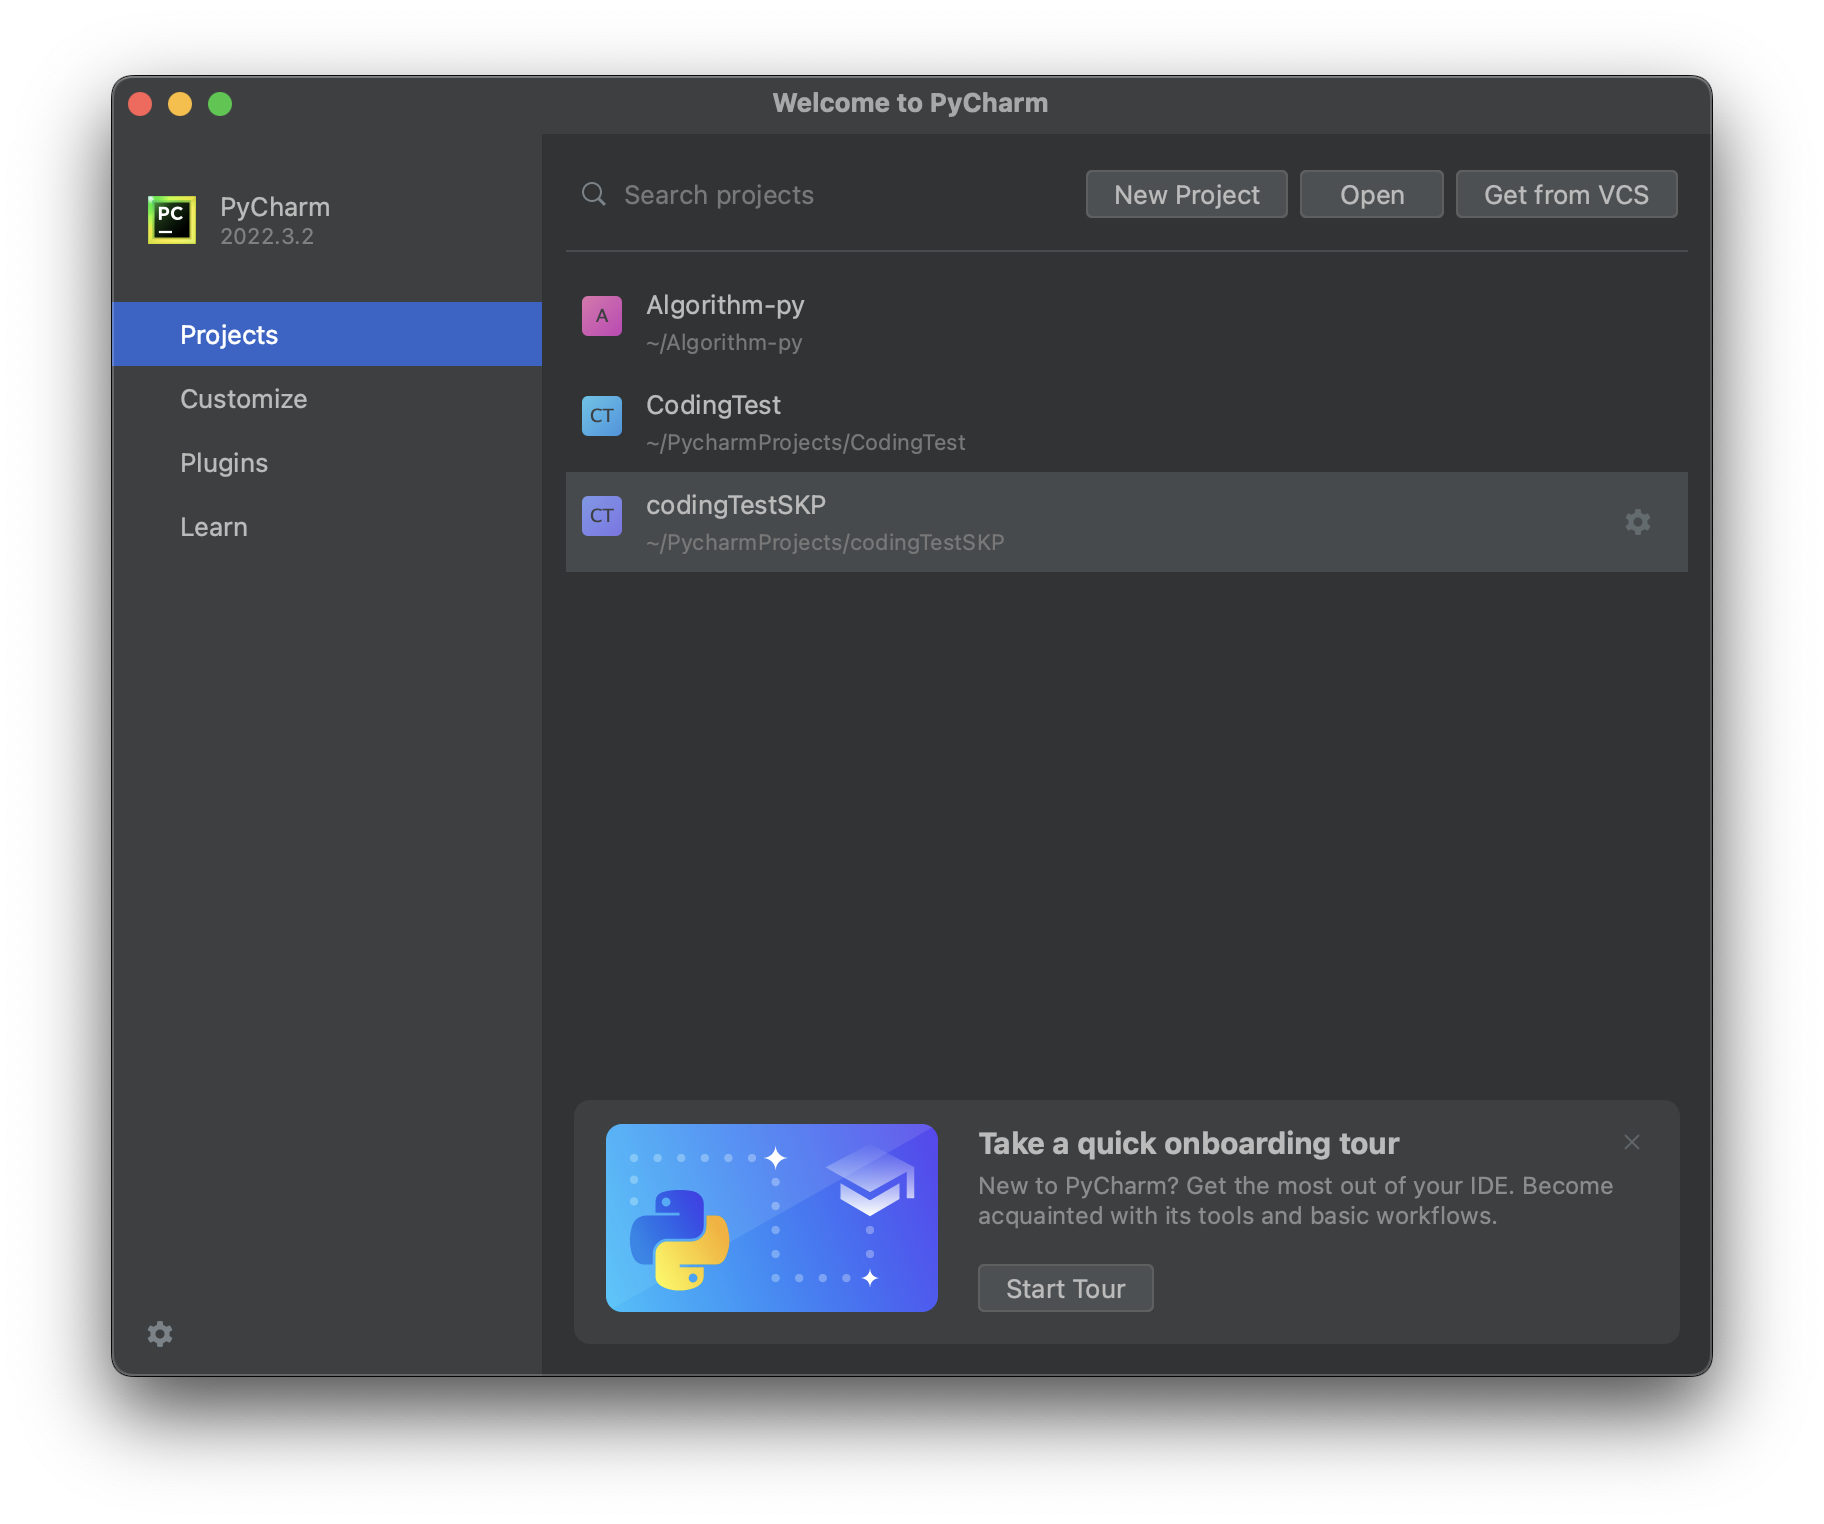
Task: Click the codingTestSKP project's purple CT icon
Action: 602,516
